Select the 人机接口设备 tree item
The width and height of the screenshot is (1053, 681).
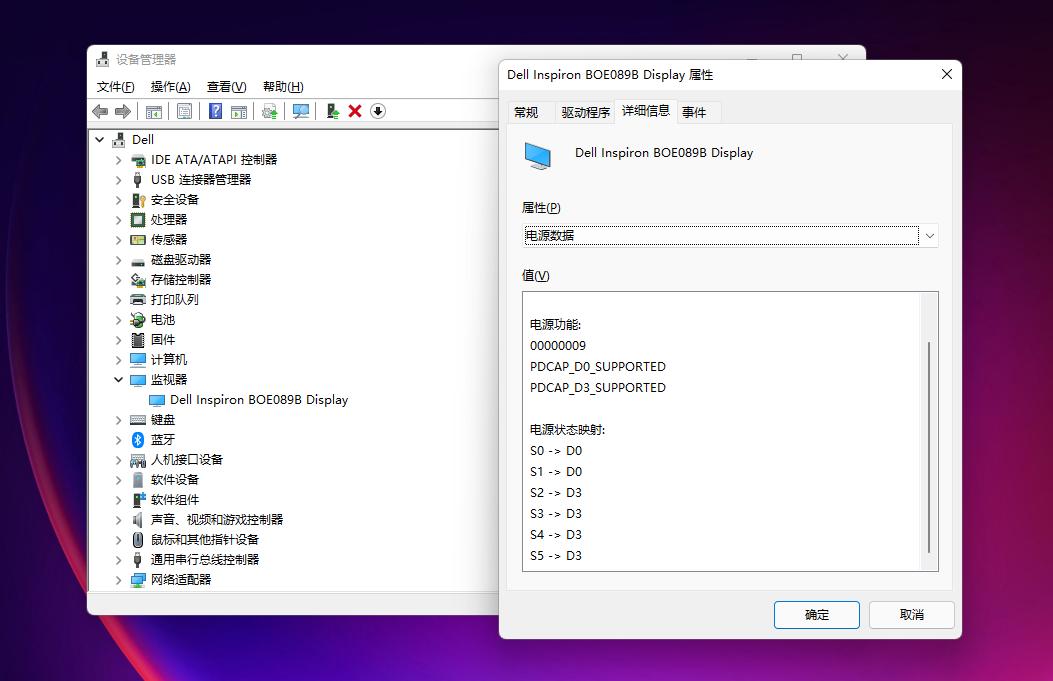pos(187,460)
